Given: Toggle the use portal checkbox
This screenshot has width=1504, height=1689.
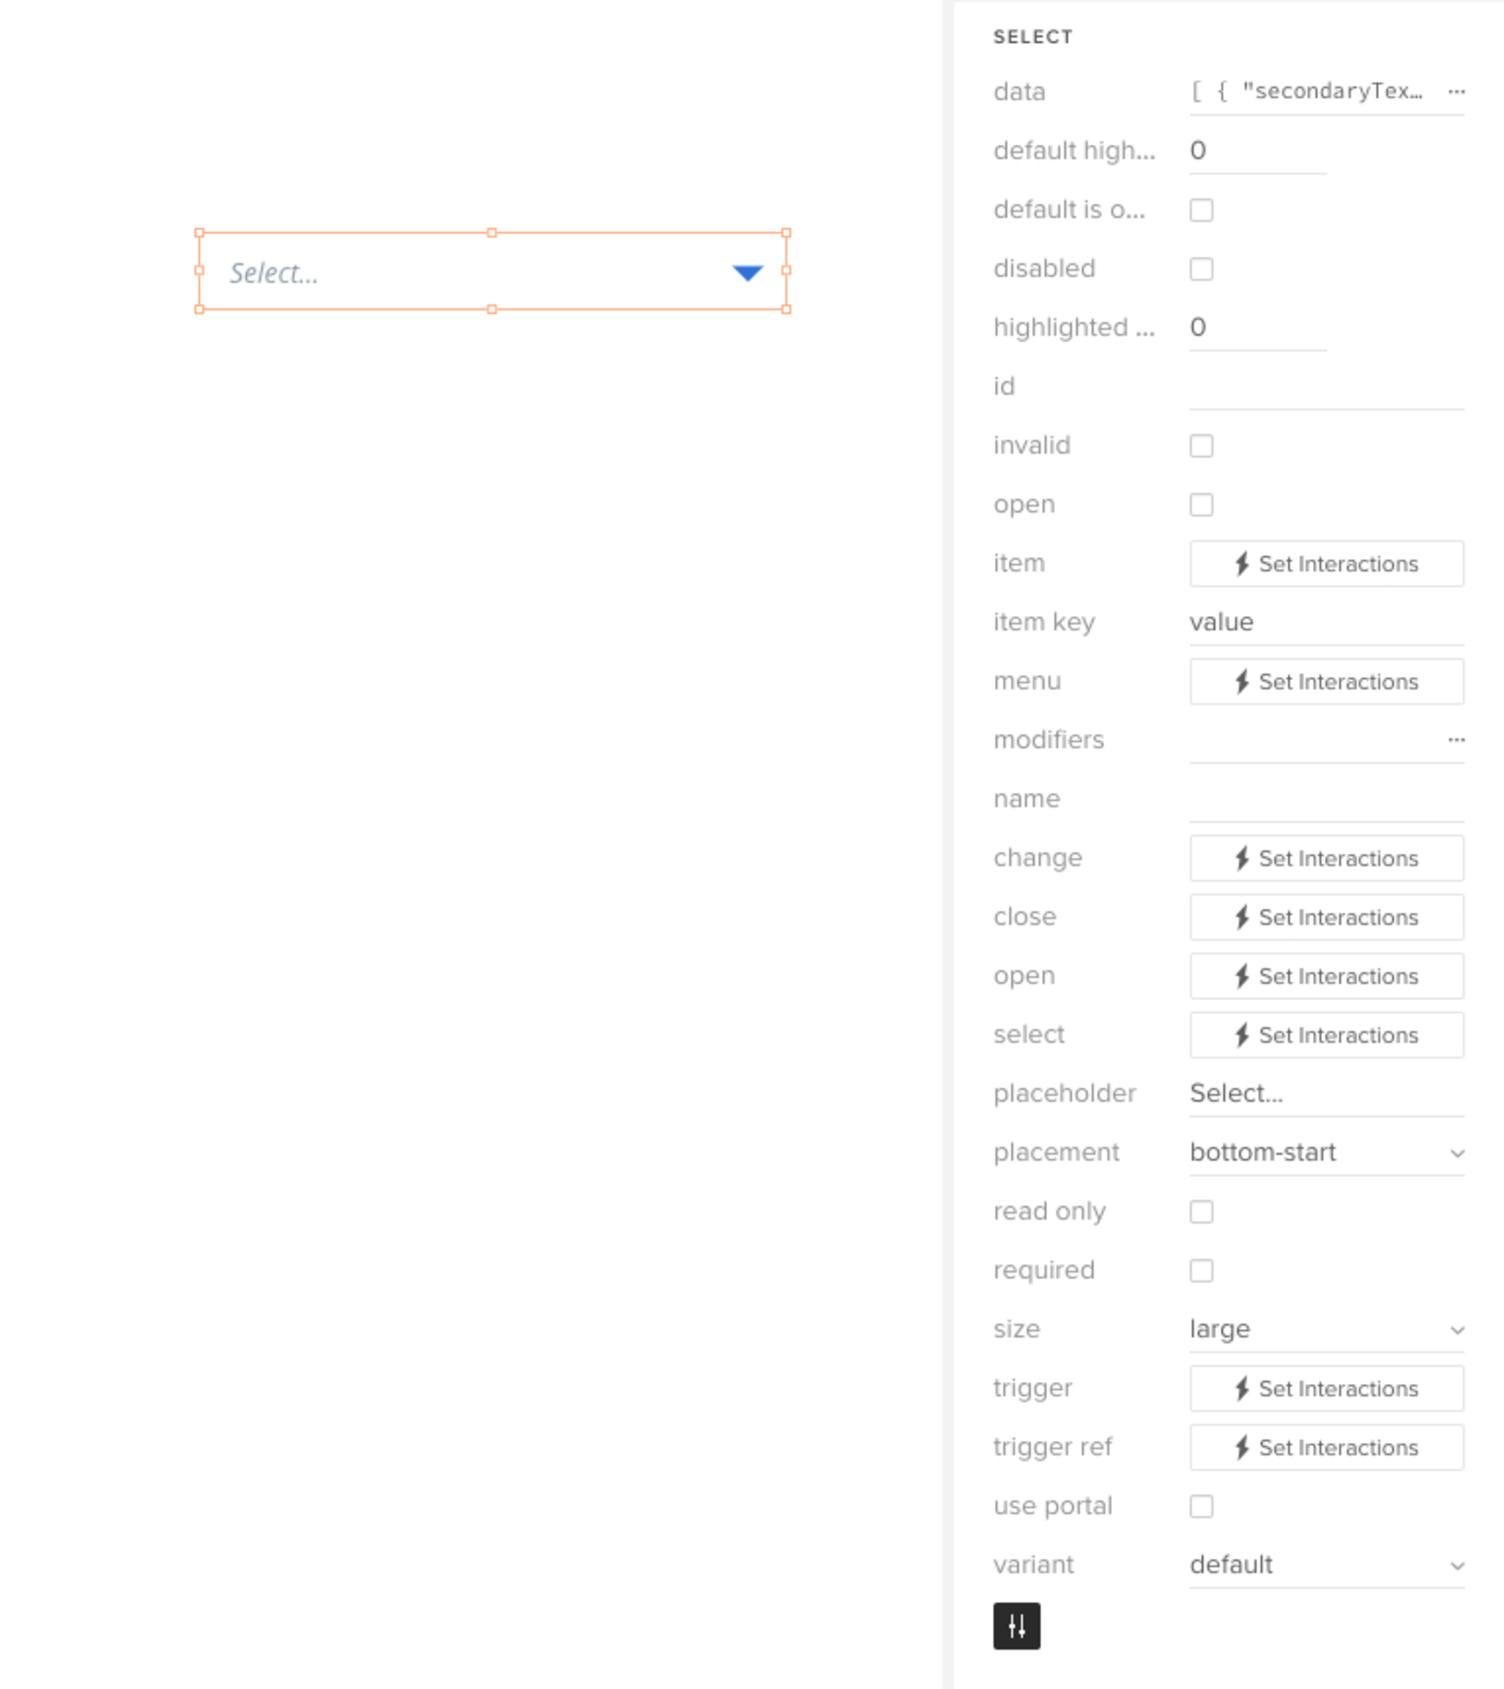Looking at the screenshot, I should click(x=1200, y=1506).
